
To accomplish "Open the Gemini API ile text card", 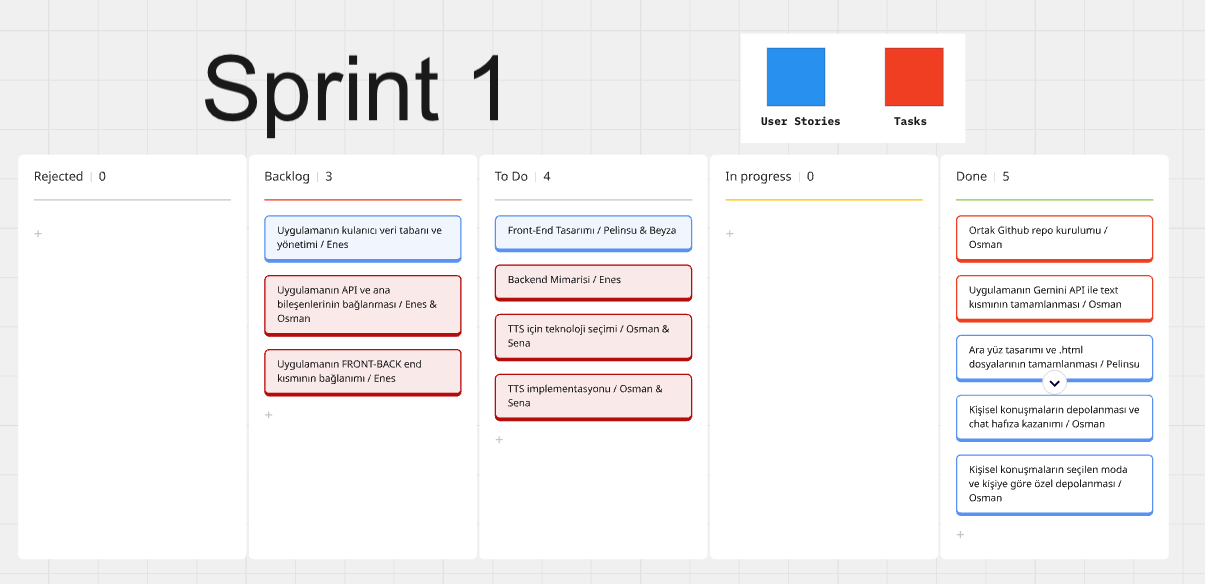I will (x=1055, y=298).
